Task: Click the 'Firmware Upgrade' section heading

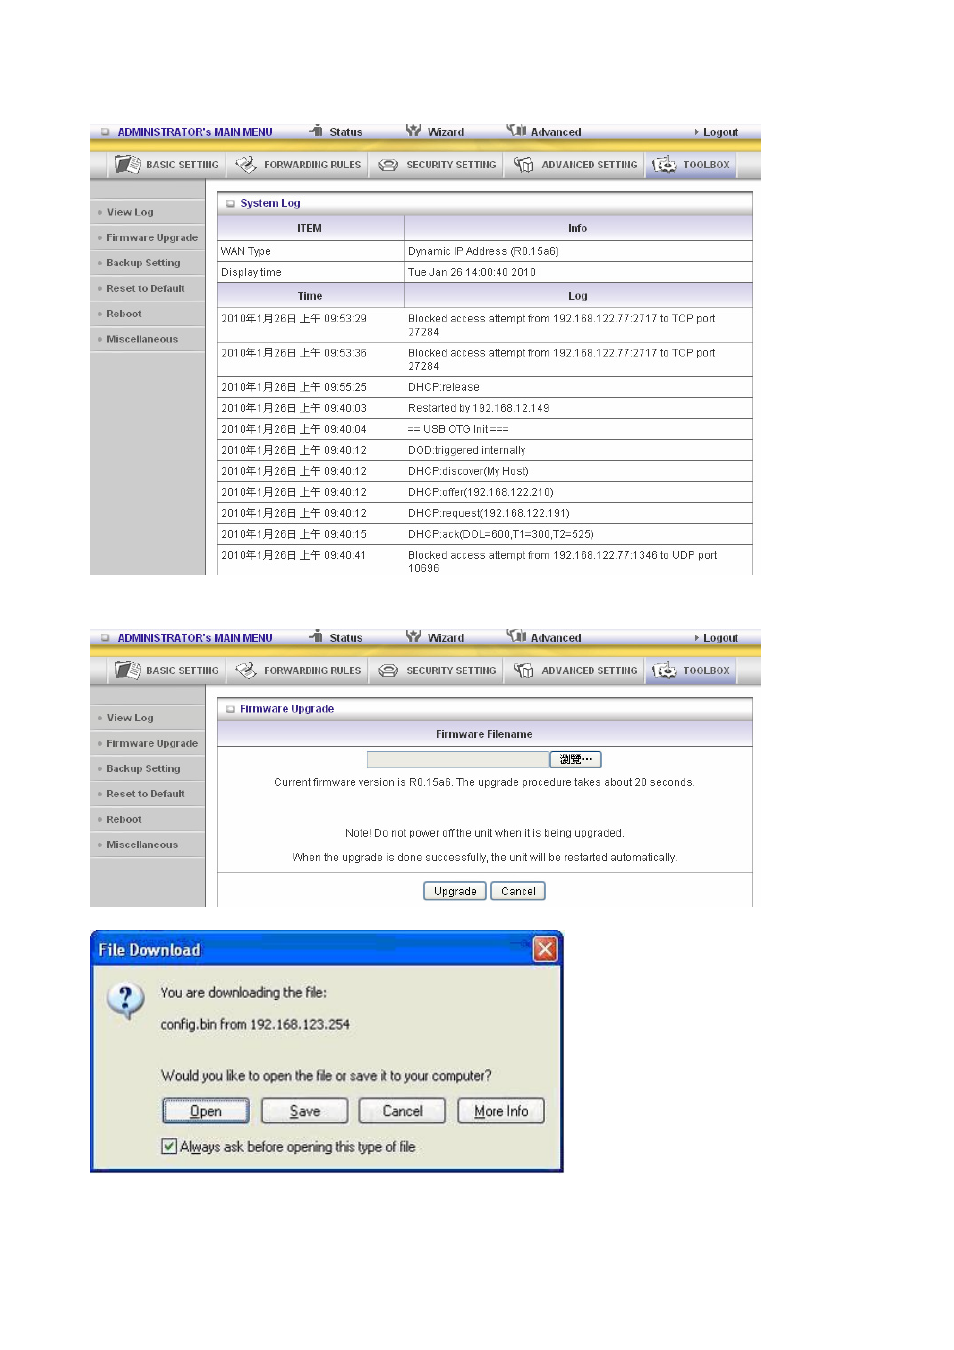Action: (x=287, y=709)
